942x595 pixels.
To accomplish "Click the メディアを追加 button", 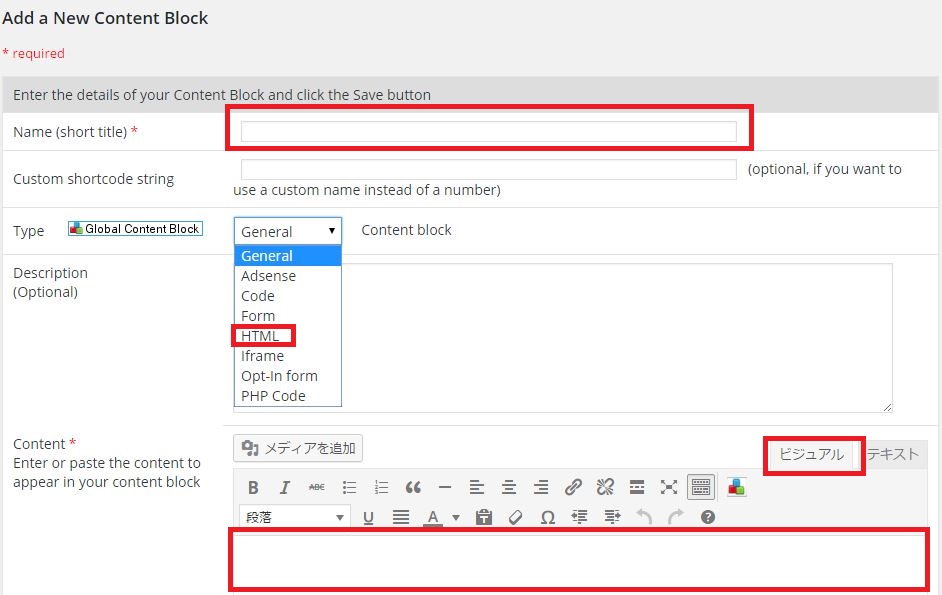I will click(x=298, y=448).
